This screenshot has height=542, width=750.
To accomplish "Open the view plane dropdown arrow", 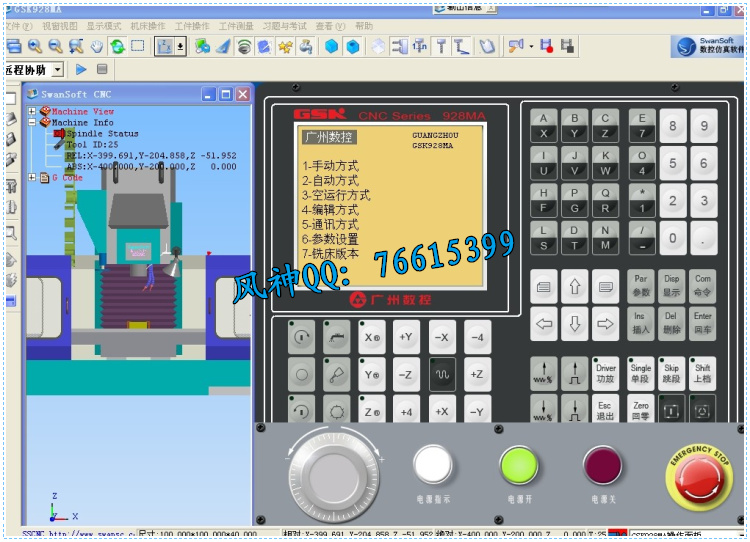I will click(180, 46).
